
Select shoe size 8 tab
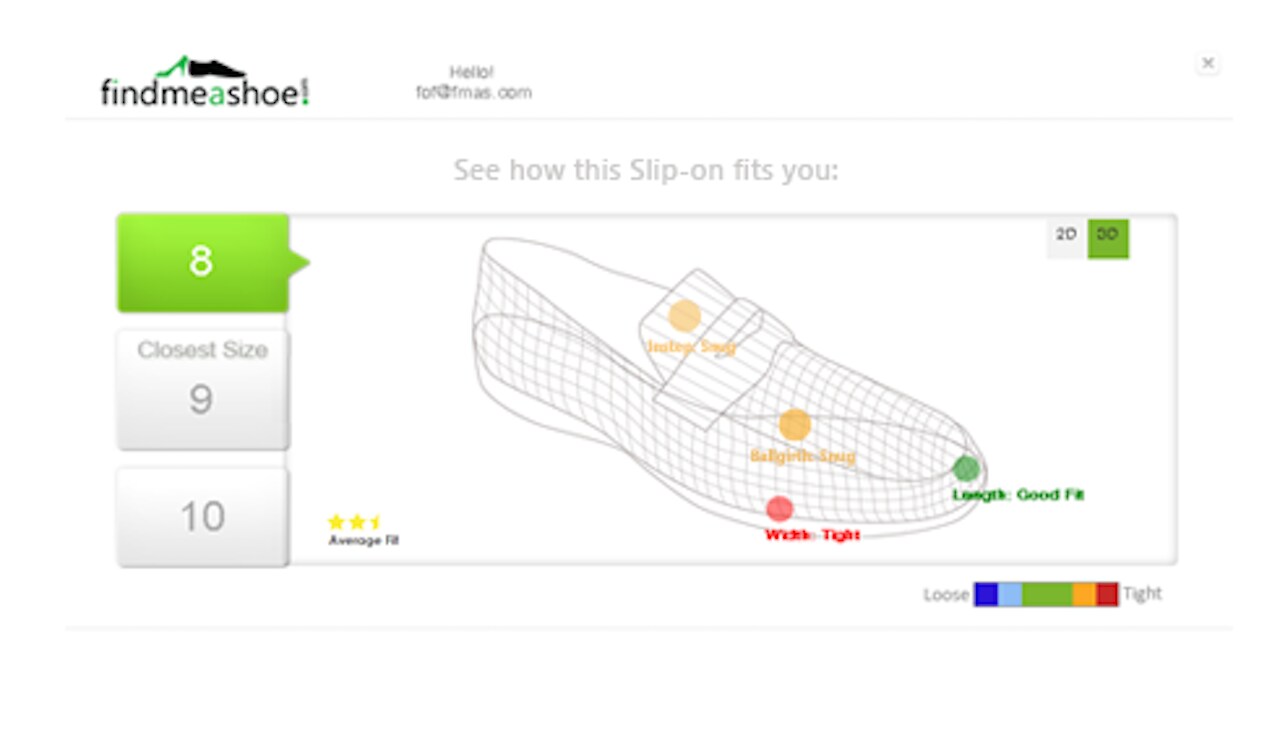pos(202,262)
